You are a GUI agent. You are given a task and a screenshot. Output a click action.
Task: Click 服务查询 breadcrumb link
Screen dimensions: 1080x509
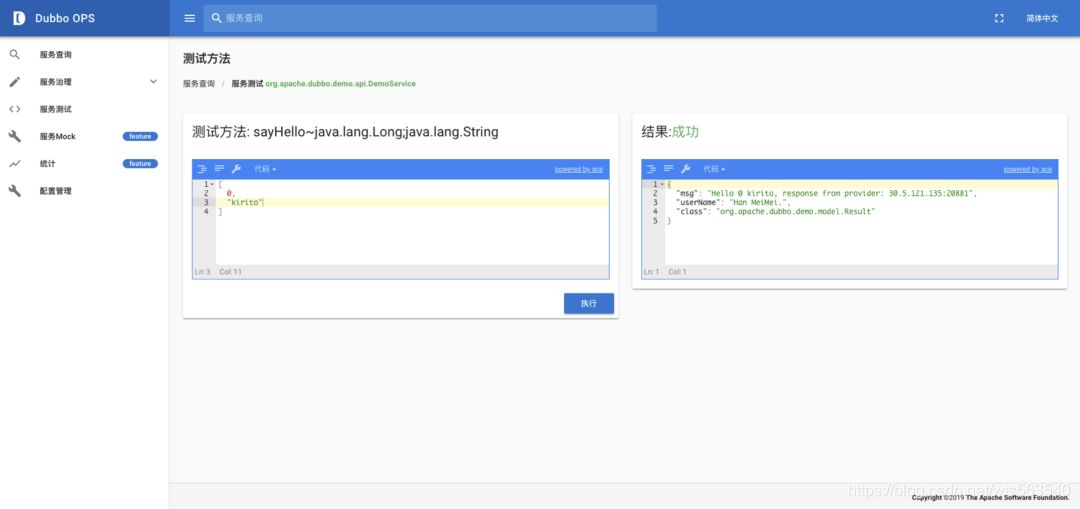pyautogui.click(x=199, y=83)
